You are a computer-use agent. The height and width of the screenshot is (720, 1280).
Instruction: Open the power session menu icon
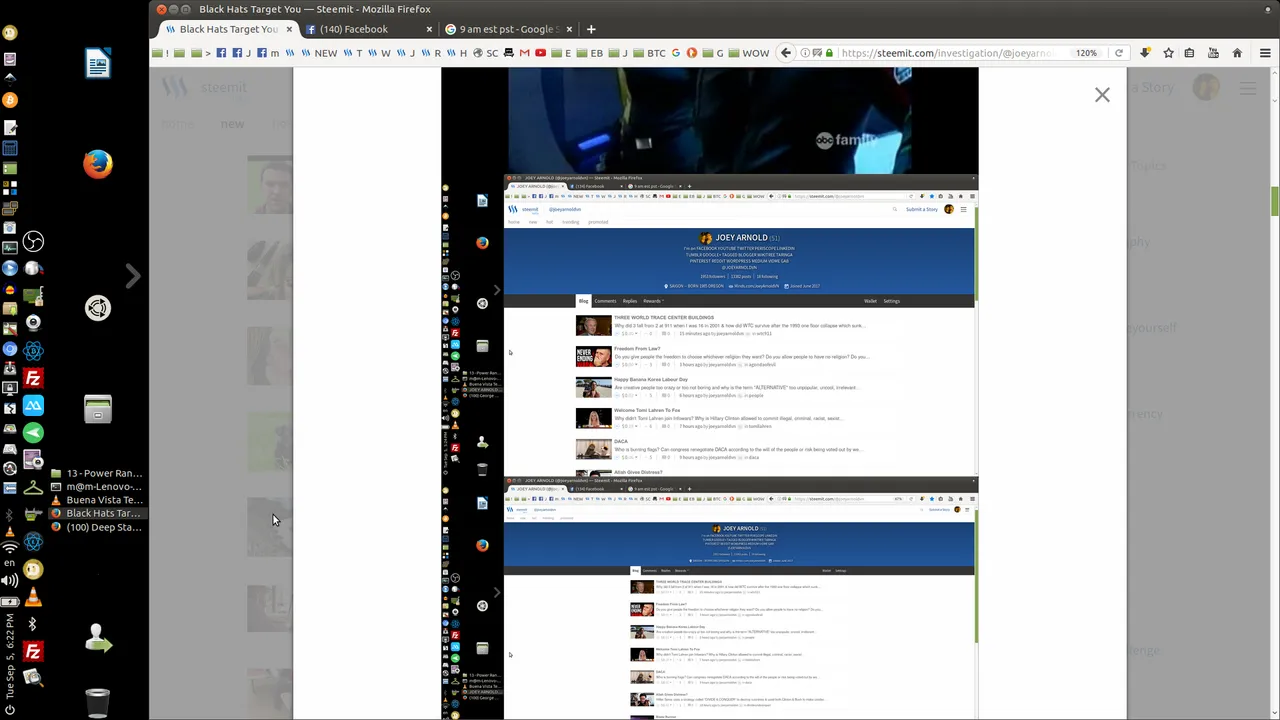coord(10,711)
